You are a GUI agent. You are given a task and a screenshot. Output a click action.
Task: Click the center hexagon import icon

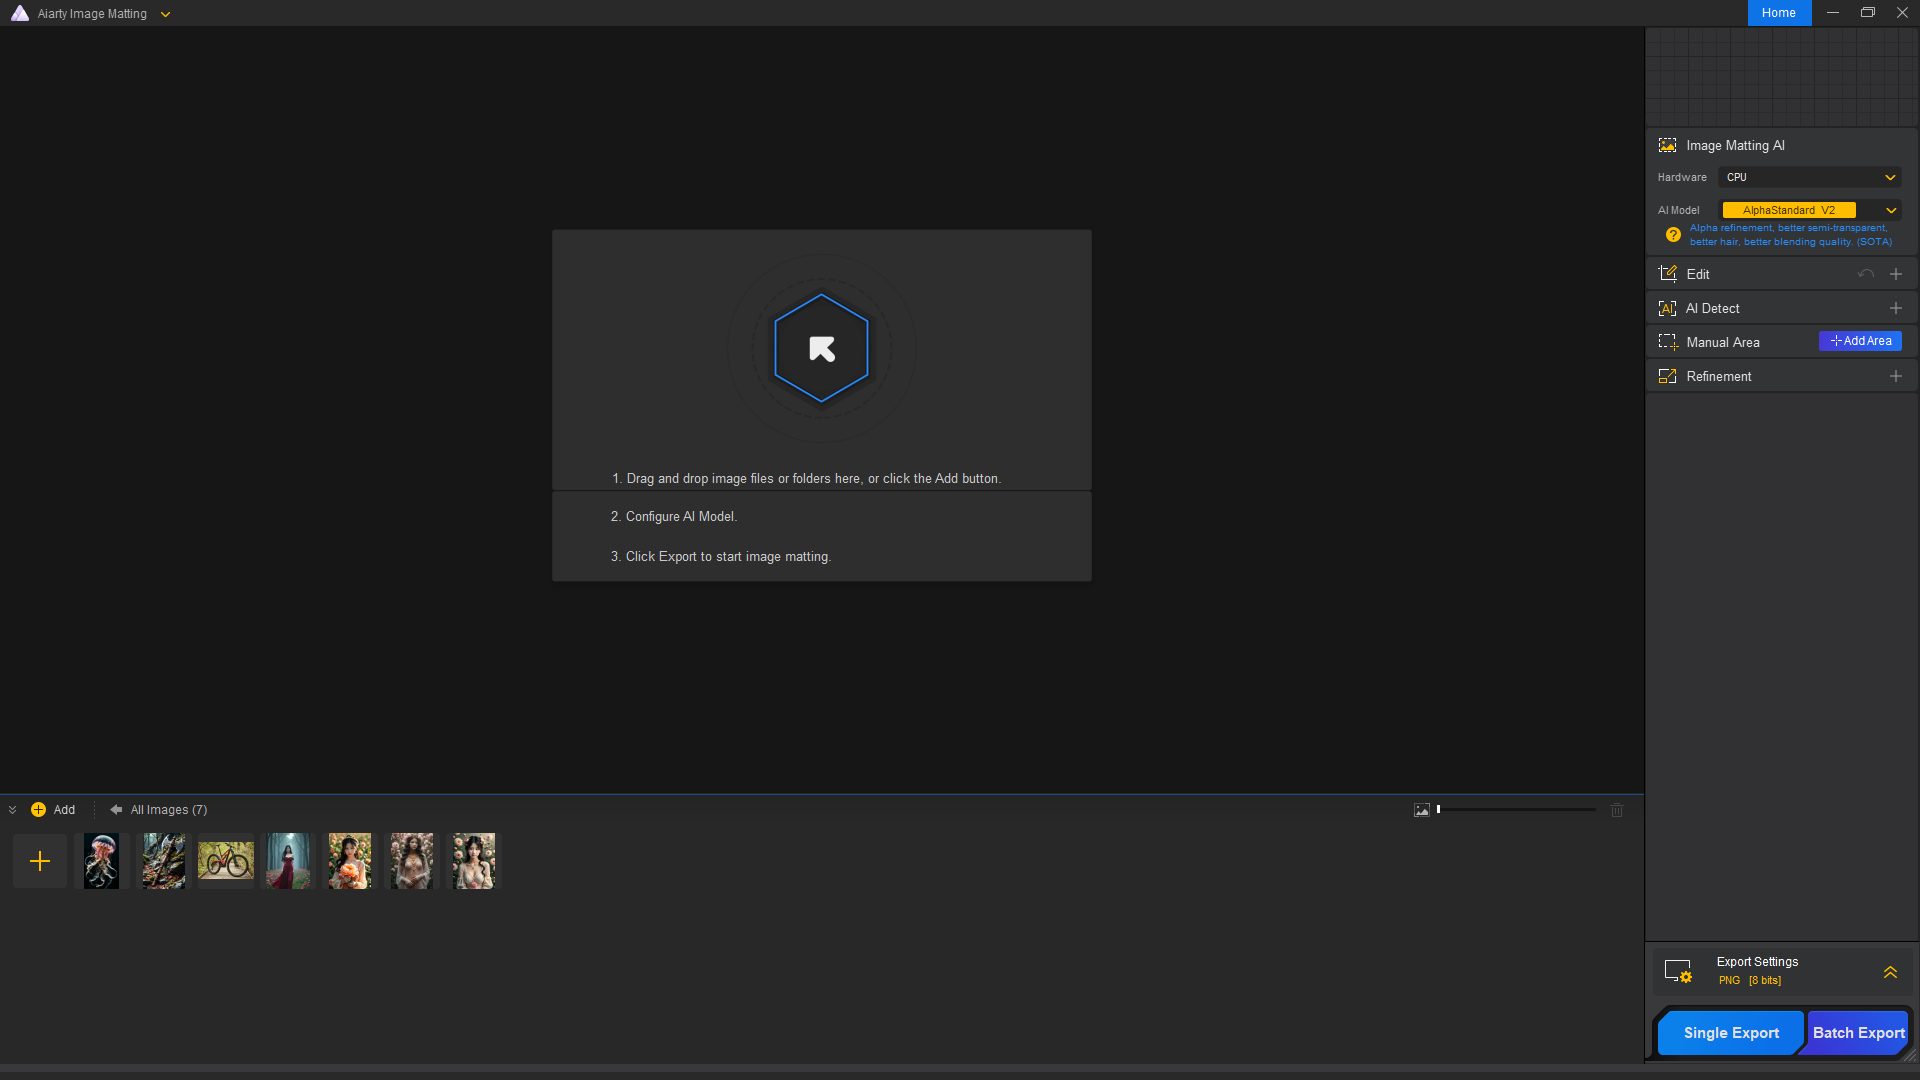click(821, 348)
